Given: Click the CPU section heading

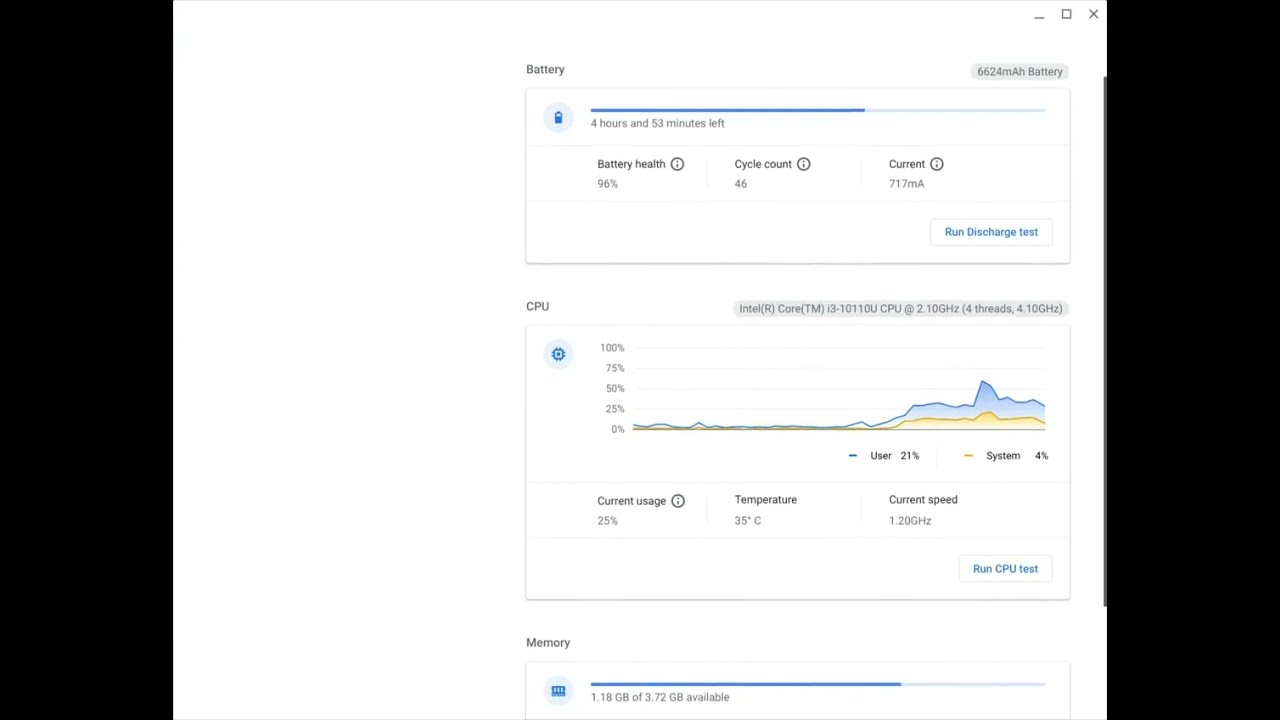Looking at the screenshot, I should click(537, 307).
